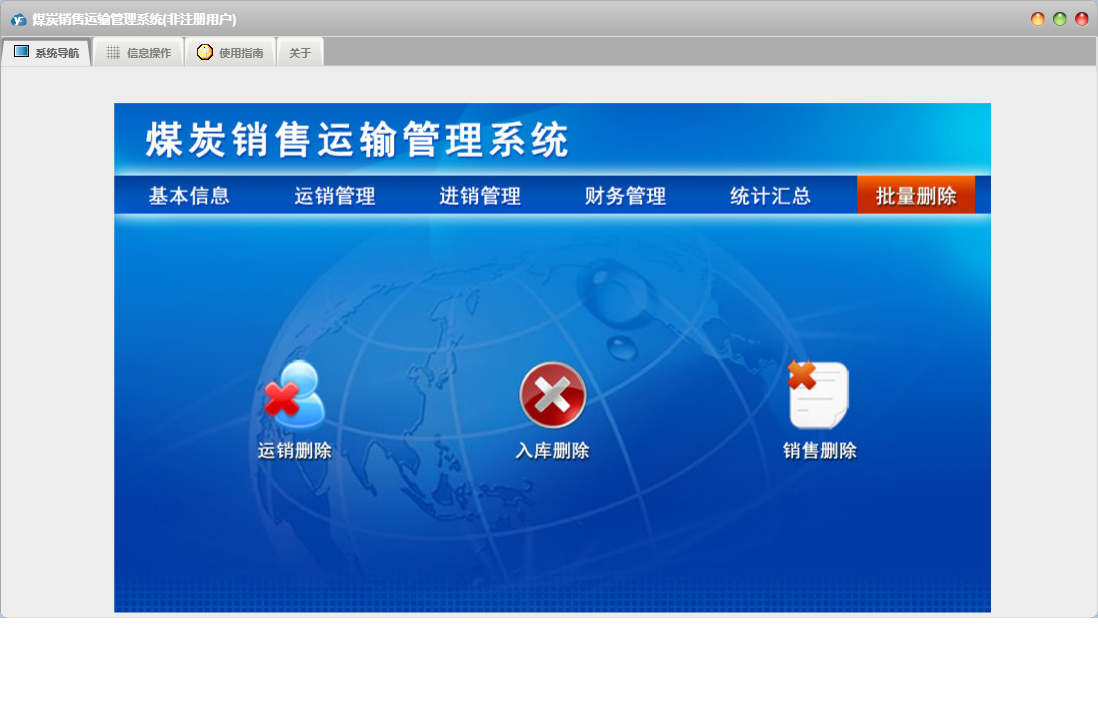Open the 使用指南 tab

[x=230, y=53]
